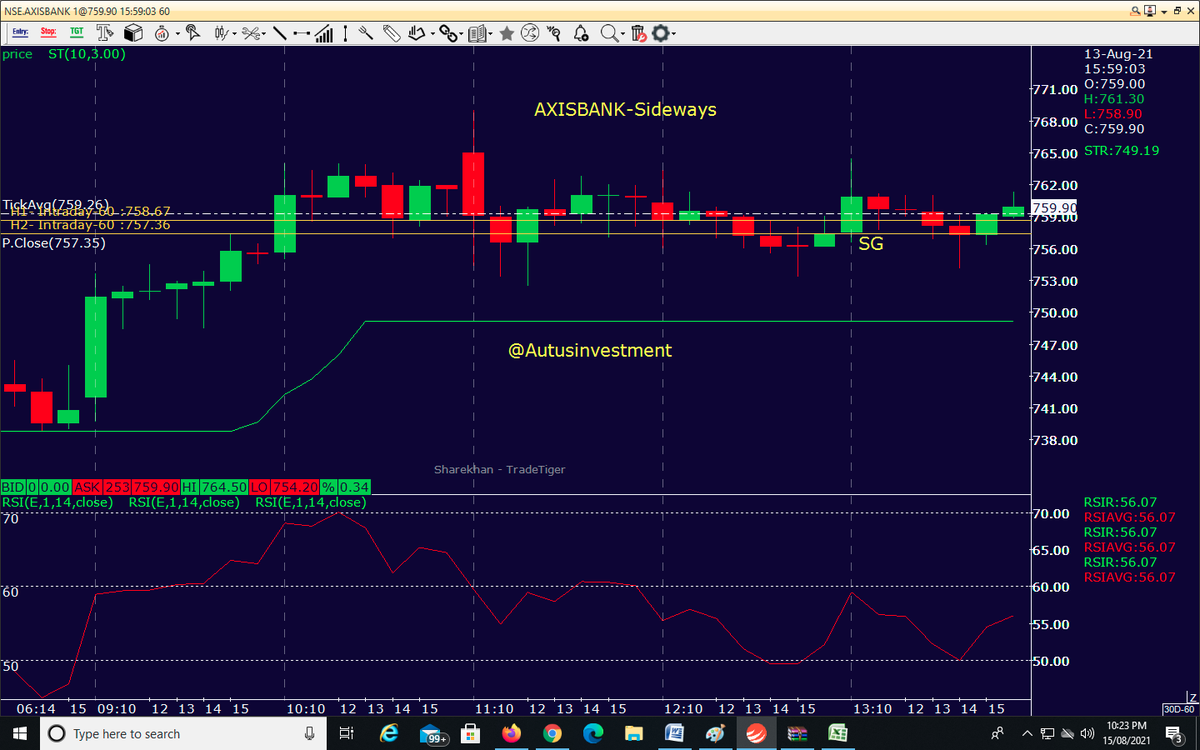1200x750 pixels.
Task: Click the STR:749.19 value in the info panel
Action: [1122, 150]
